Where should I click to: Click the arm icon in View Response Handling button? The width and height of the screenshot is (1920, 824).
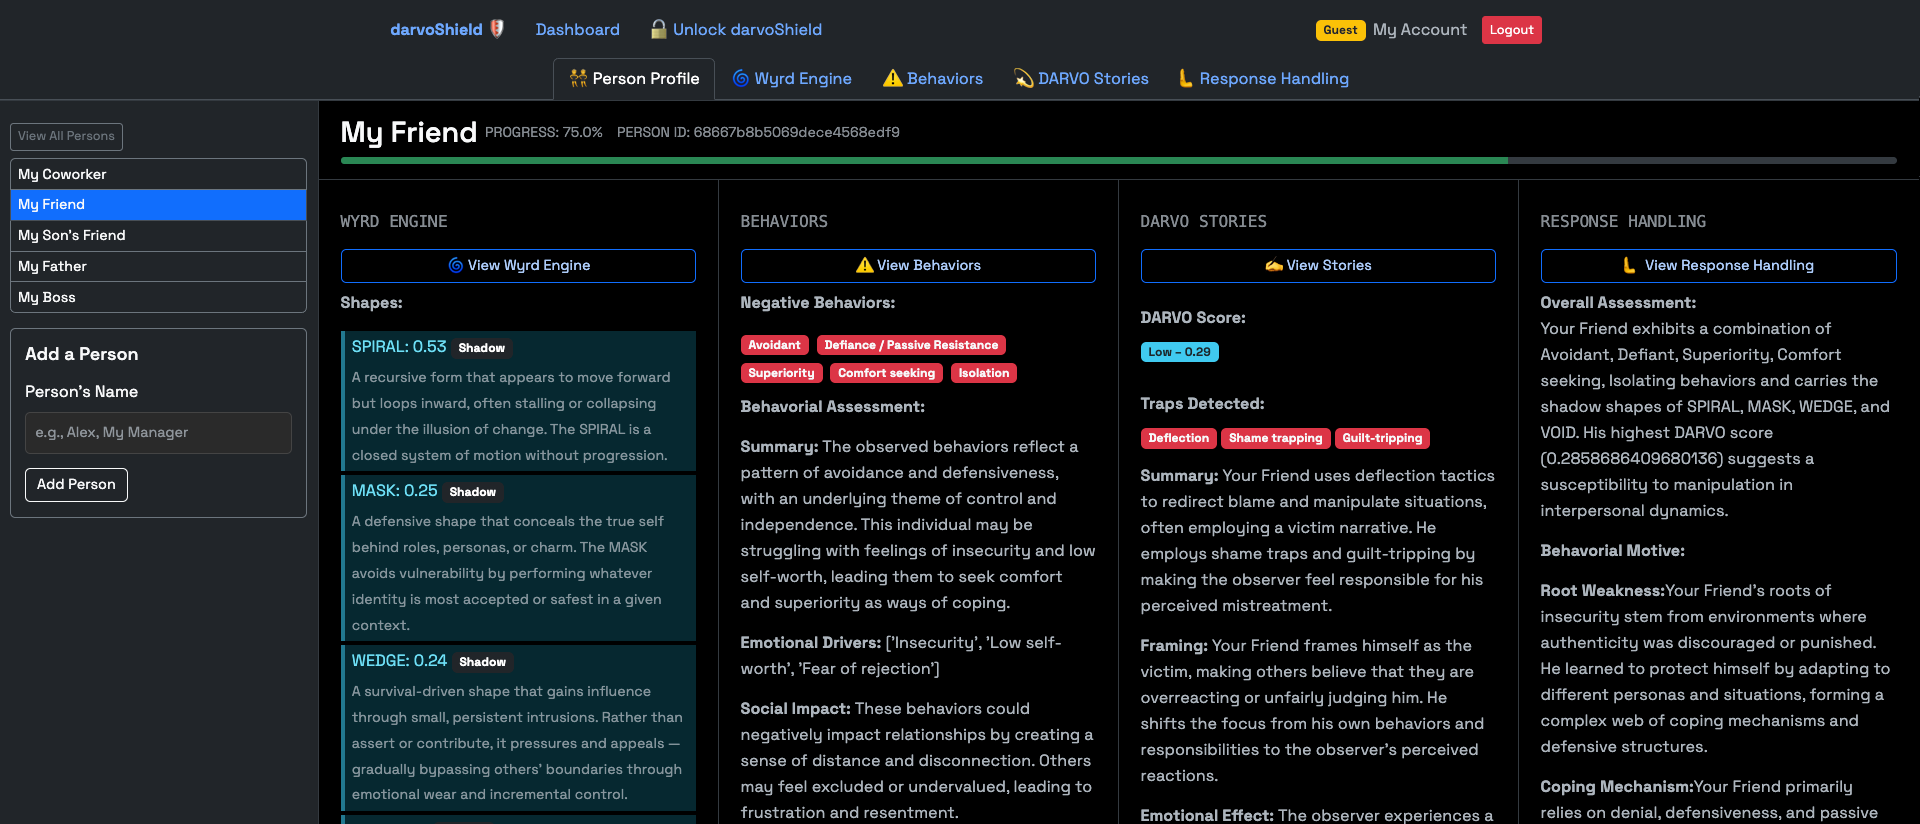pyautogui.click(x=1630, y=265)
